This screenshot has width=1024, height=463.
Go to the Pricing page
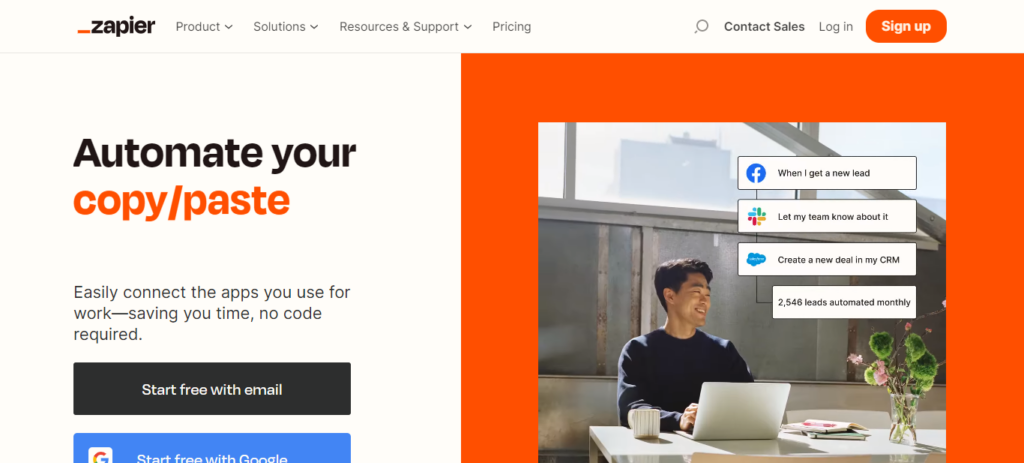tap(511, 27)
